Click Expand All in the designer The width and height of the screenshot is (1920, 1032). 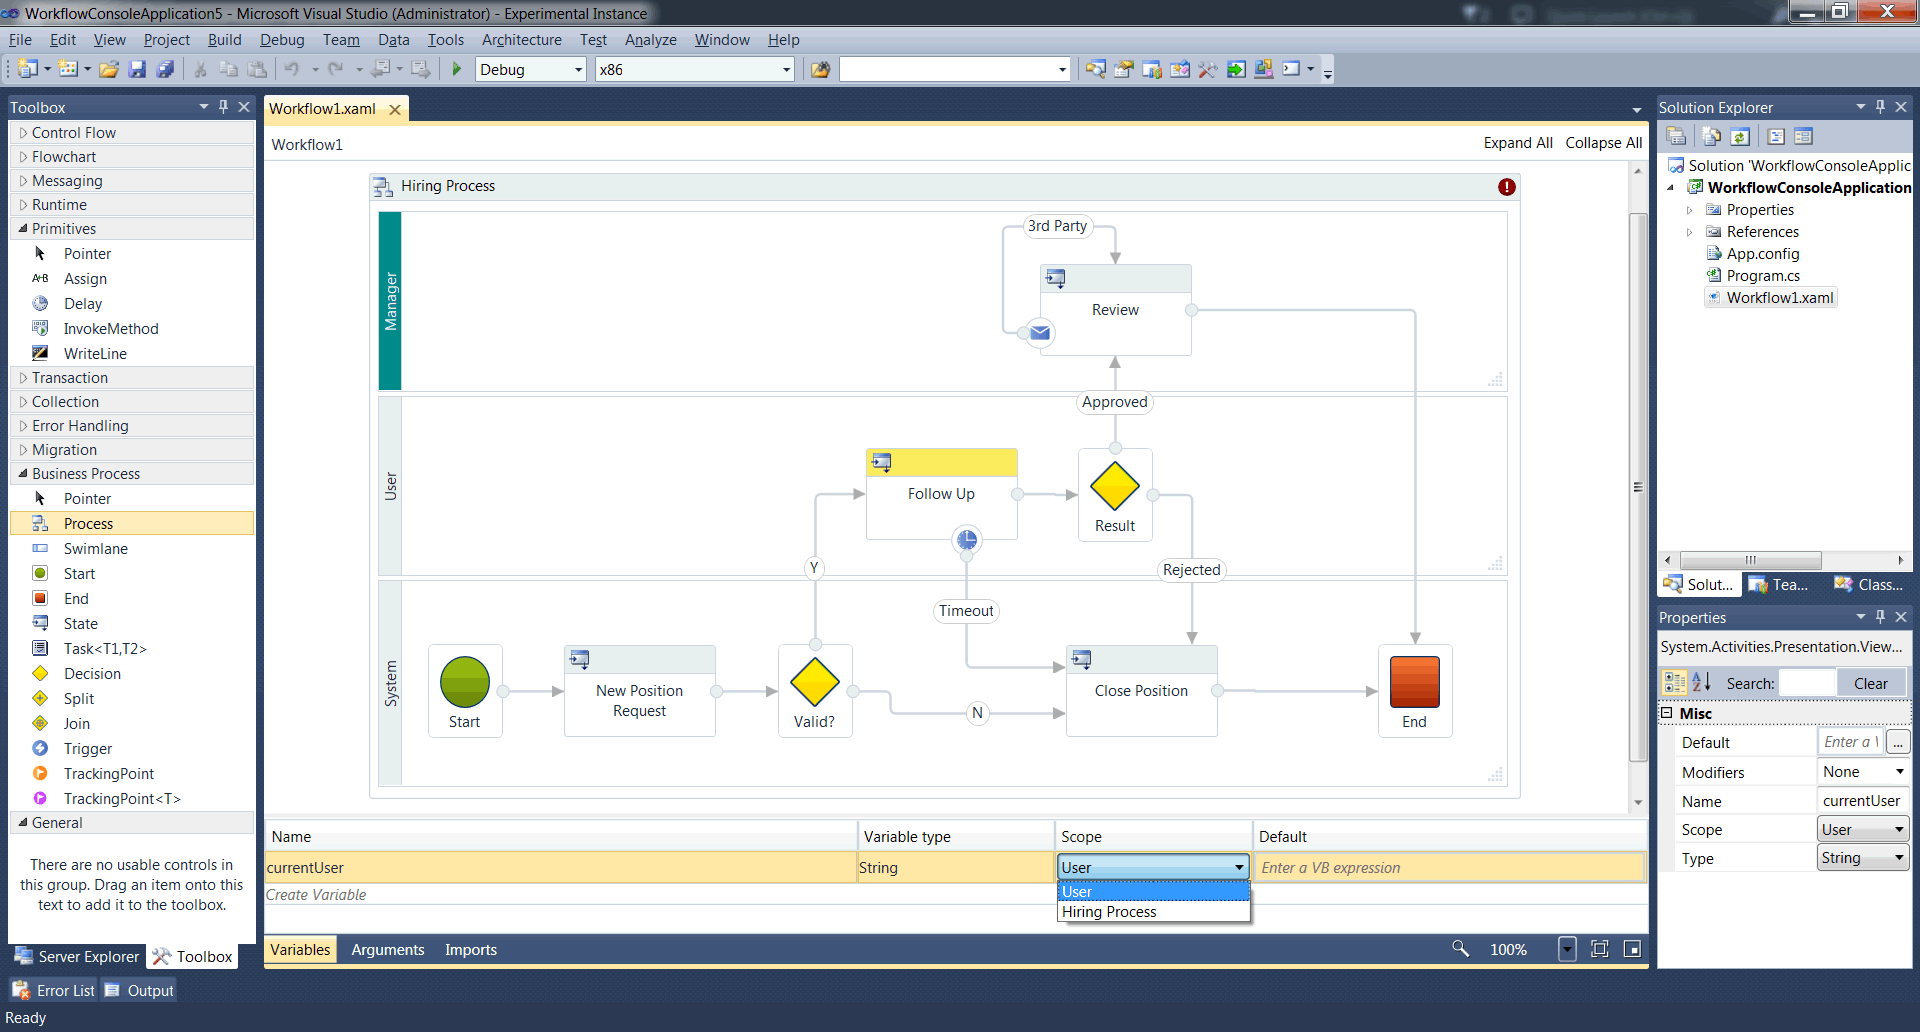(1518, 143)
